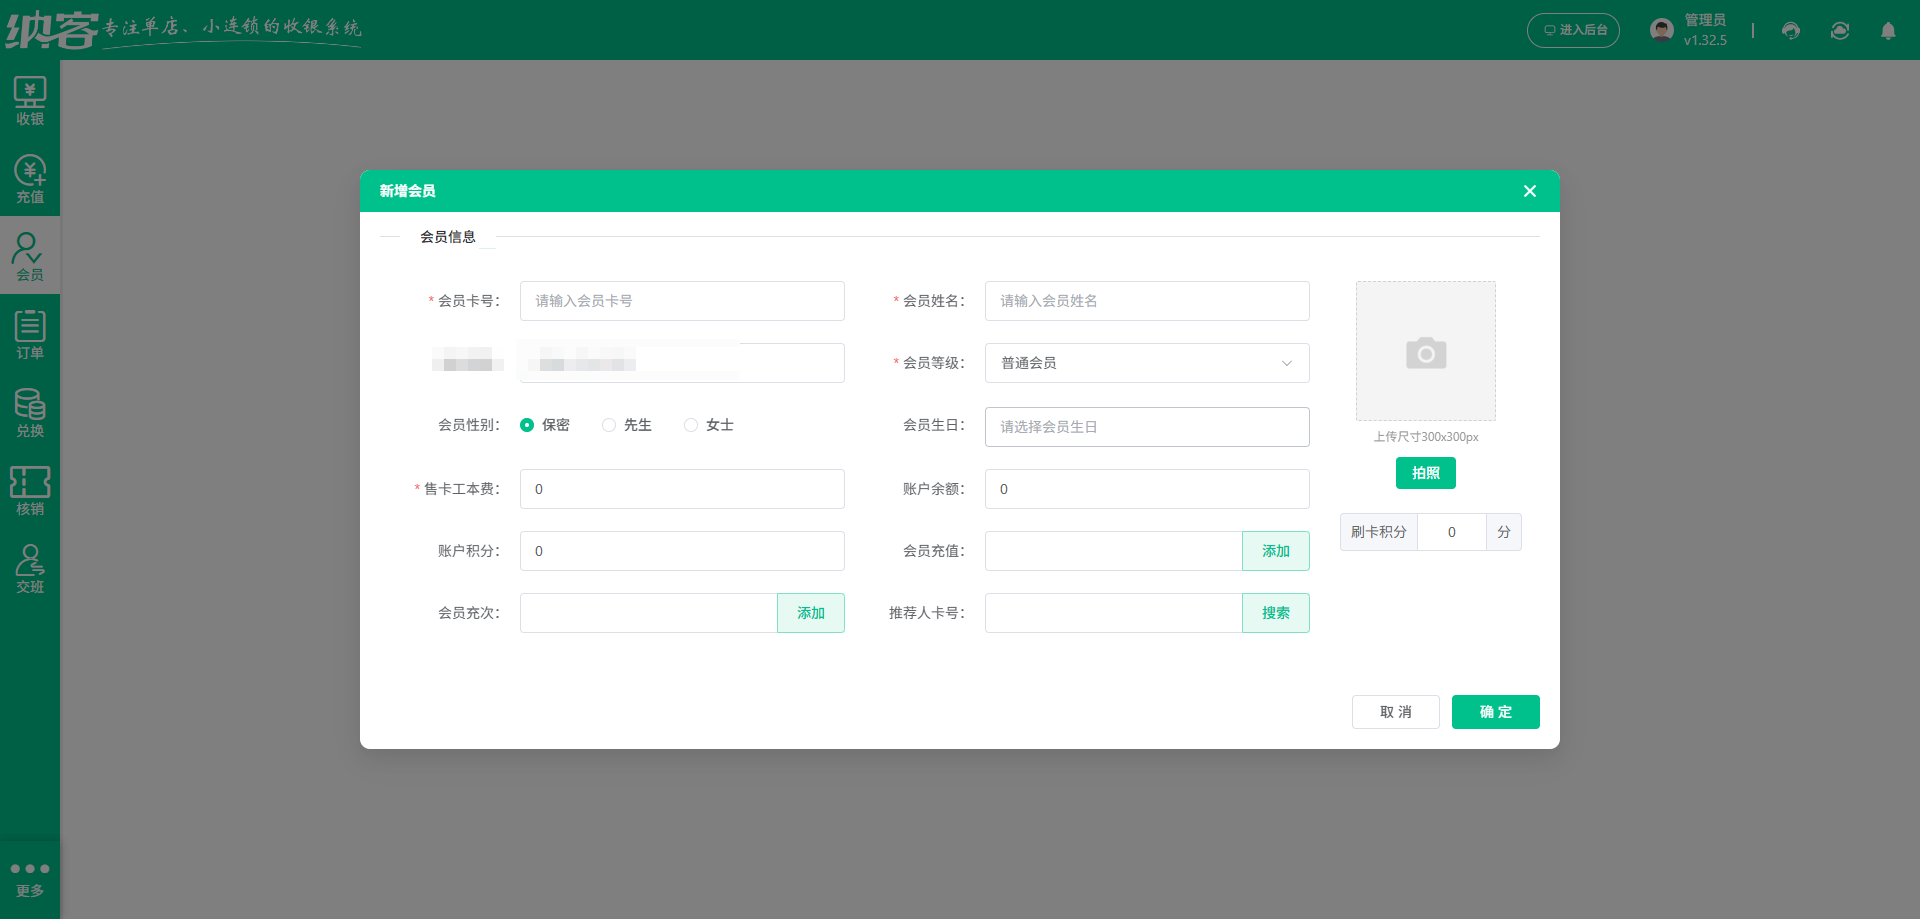Open notifications via the bell icon
This screenshot has height=919, width=1920.
[1889, 31]
